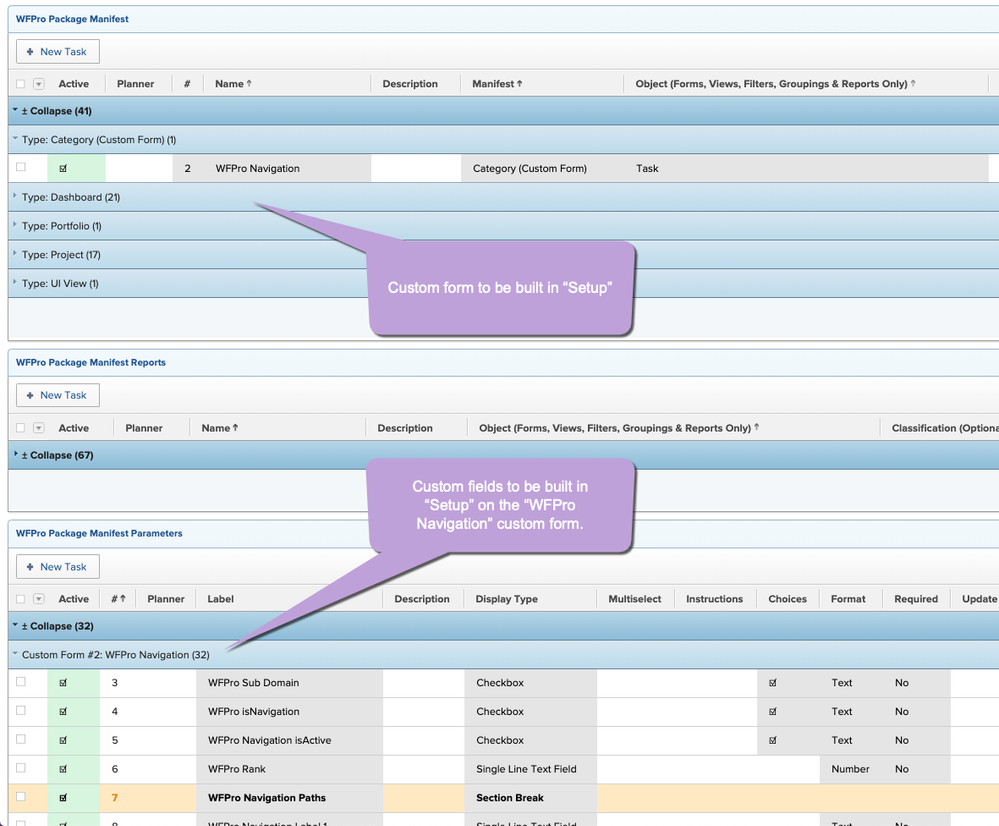The image size is (999, 826).
Task: Click the Choices checkmark icon for WFPro isNavigation
Action: [773, 711]
